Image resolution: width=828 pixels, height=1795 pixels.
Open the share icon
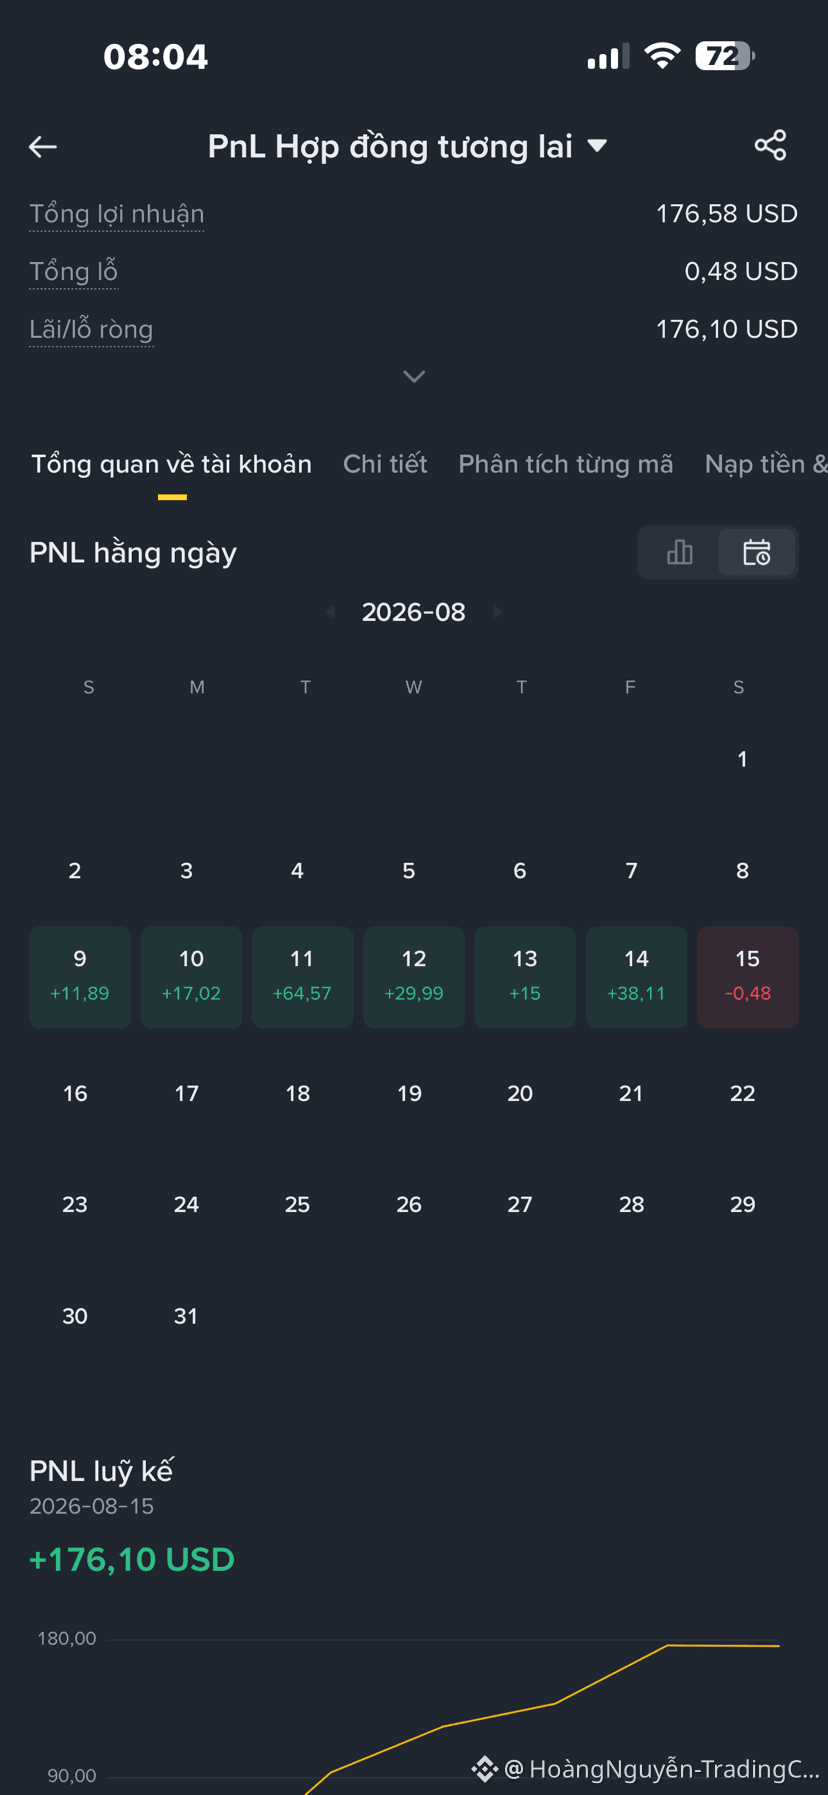(x=770, y=146)
